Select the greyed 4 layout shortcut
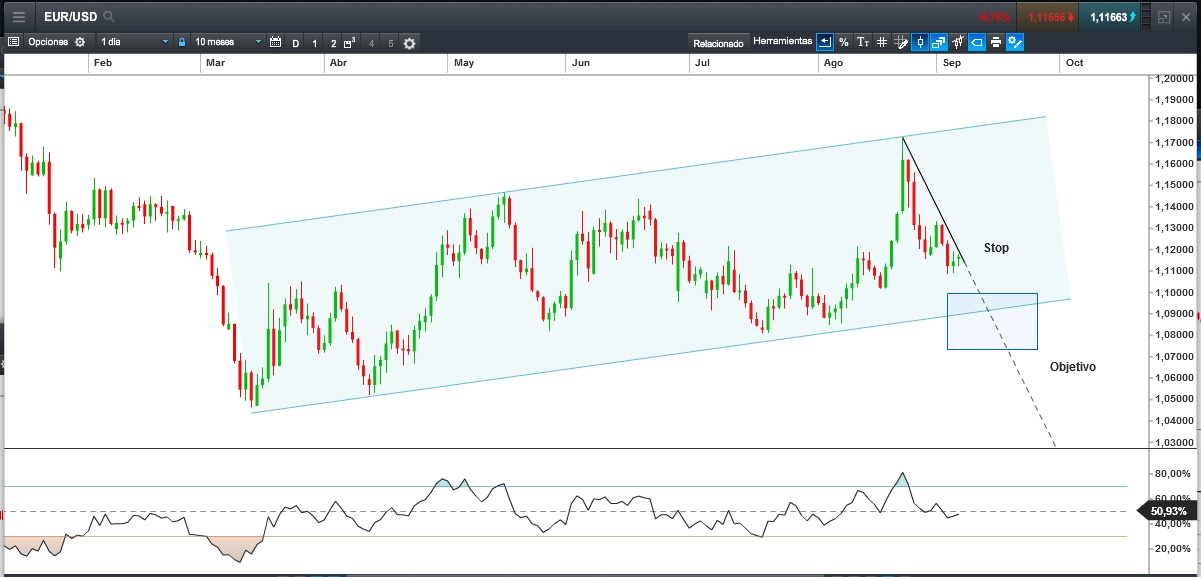 372,43
